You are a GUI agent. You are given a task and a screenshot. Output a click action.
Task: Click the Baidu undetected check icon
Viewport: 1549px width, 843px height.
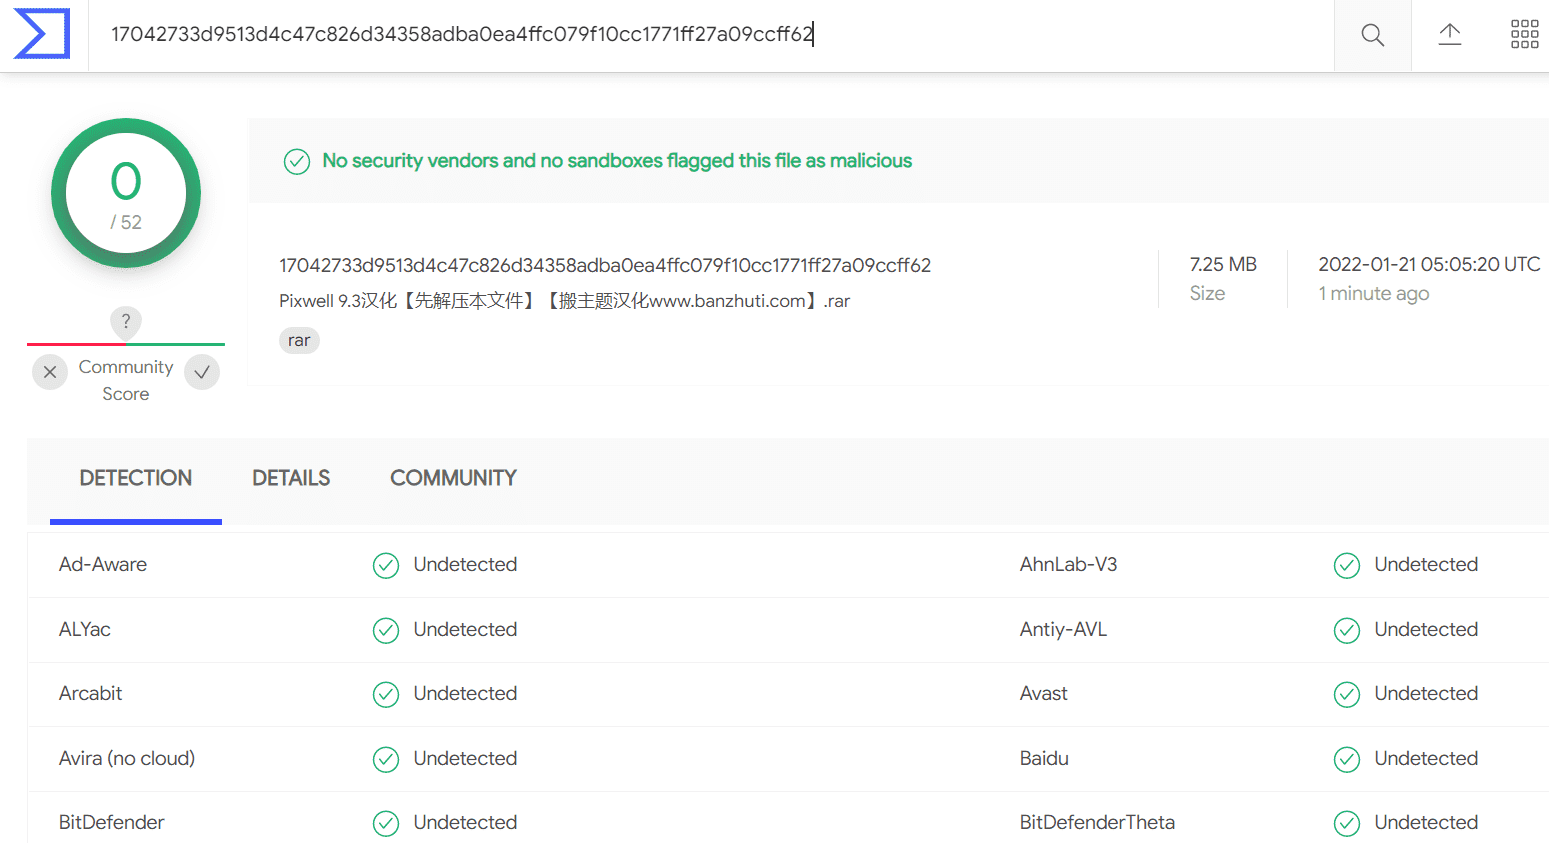(x=1347, y=759)
